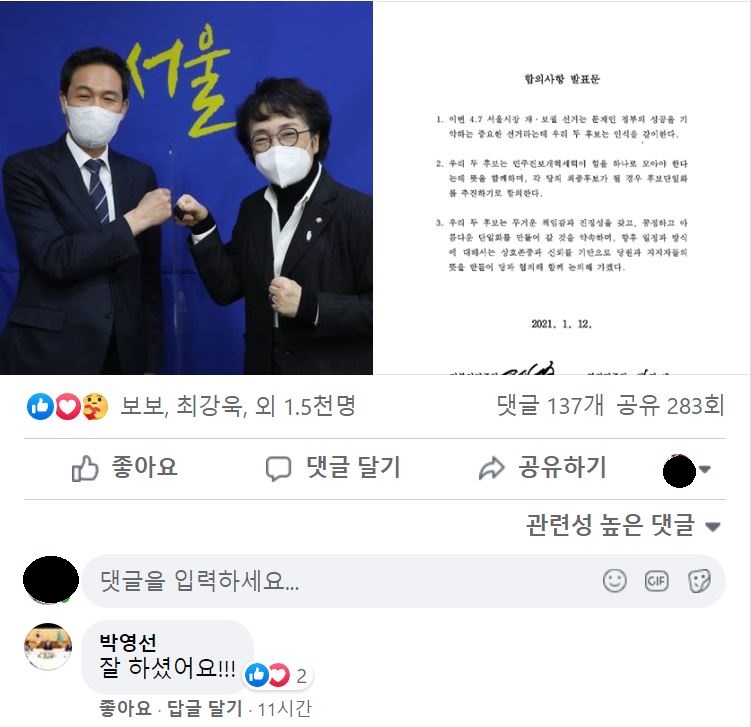Open commenter 박영선 profile name
The image size is (751, 727).
[127, 642]
